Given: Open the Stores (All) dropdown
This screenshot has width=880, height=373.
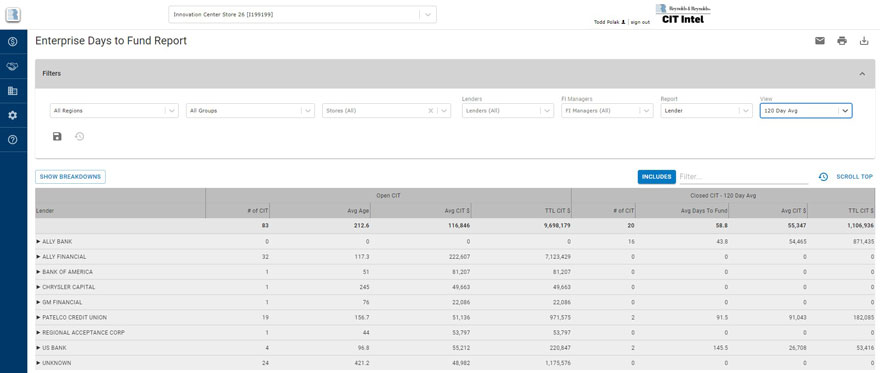Looking at the screenshot, I should tap(387, 111).
